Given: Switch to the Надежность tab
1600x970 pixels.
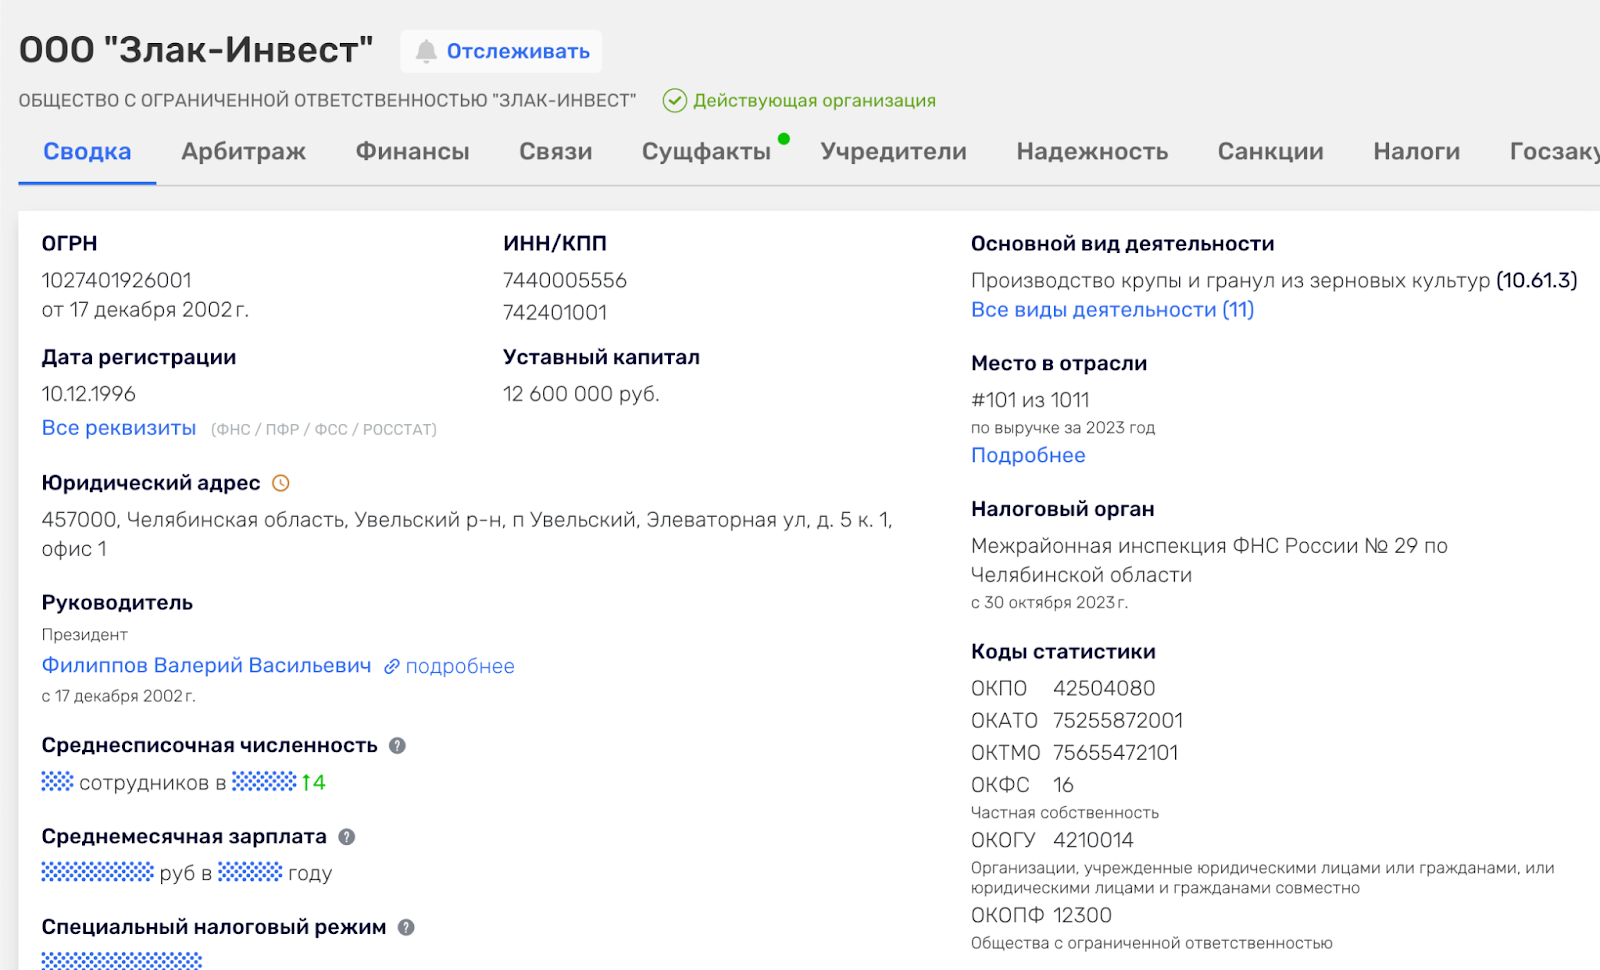Looking at the screenshot, I should point(1092,151).
